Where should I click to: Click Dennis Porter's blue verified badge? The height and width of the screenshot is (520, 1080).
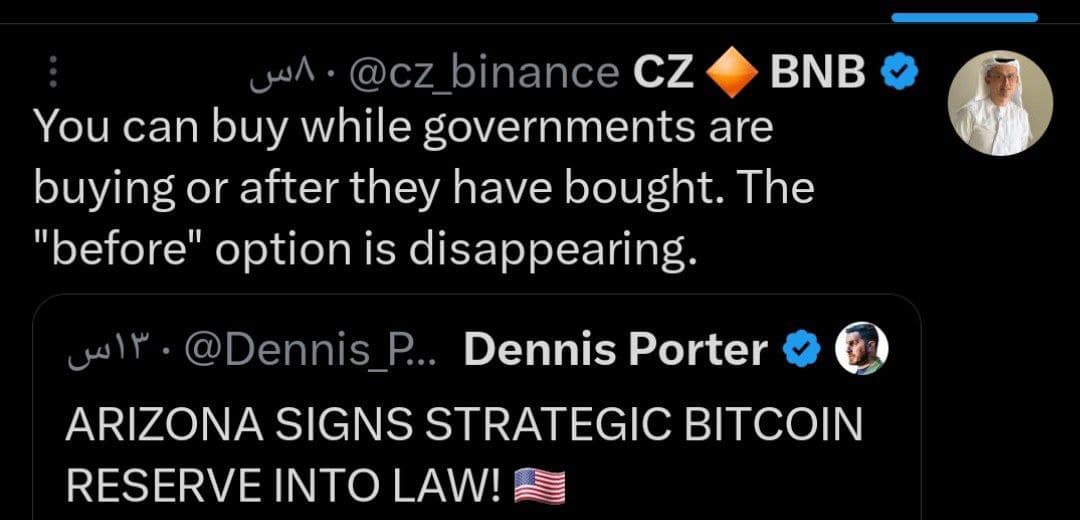800,349
